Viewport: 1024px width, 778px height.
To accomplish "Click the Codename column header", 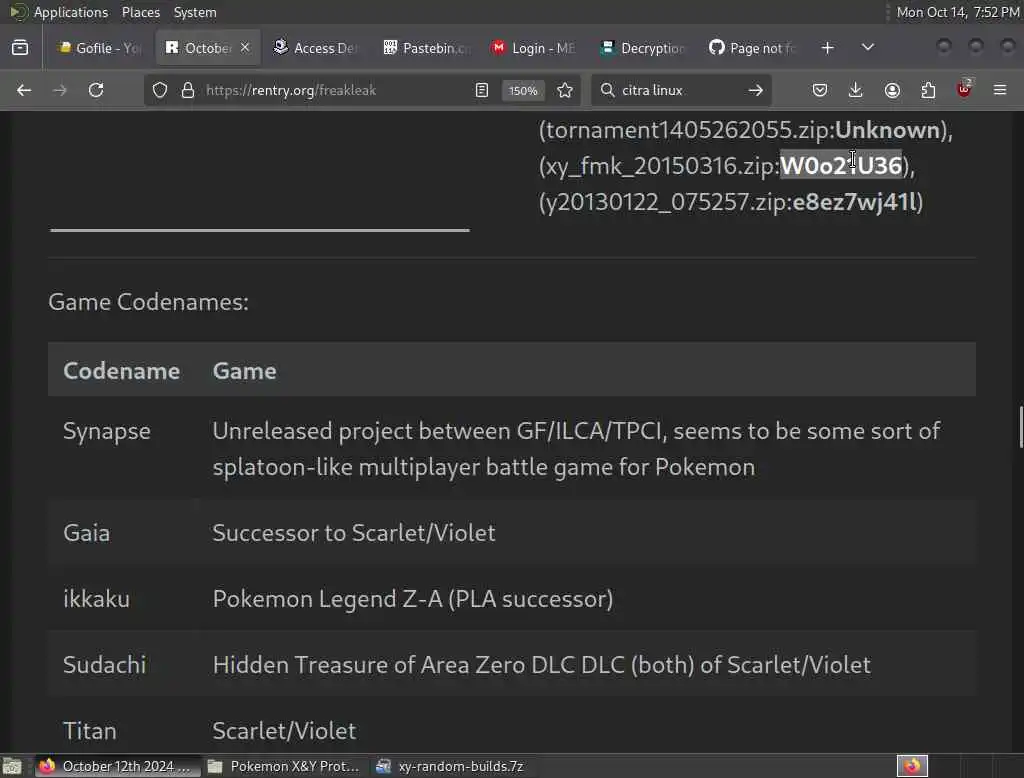I will coord(121,371).
